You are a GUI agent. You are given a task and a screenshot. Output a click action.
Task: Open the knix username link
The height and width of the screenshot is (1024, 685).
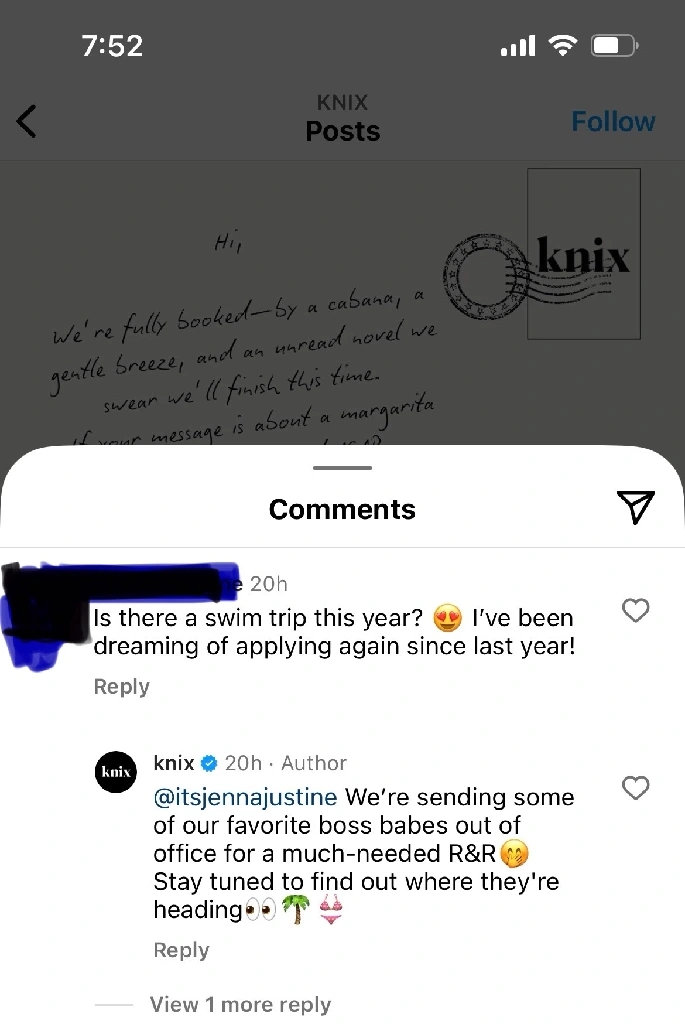(174, 763)
